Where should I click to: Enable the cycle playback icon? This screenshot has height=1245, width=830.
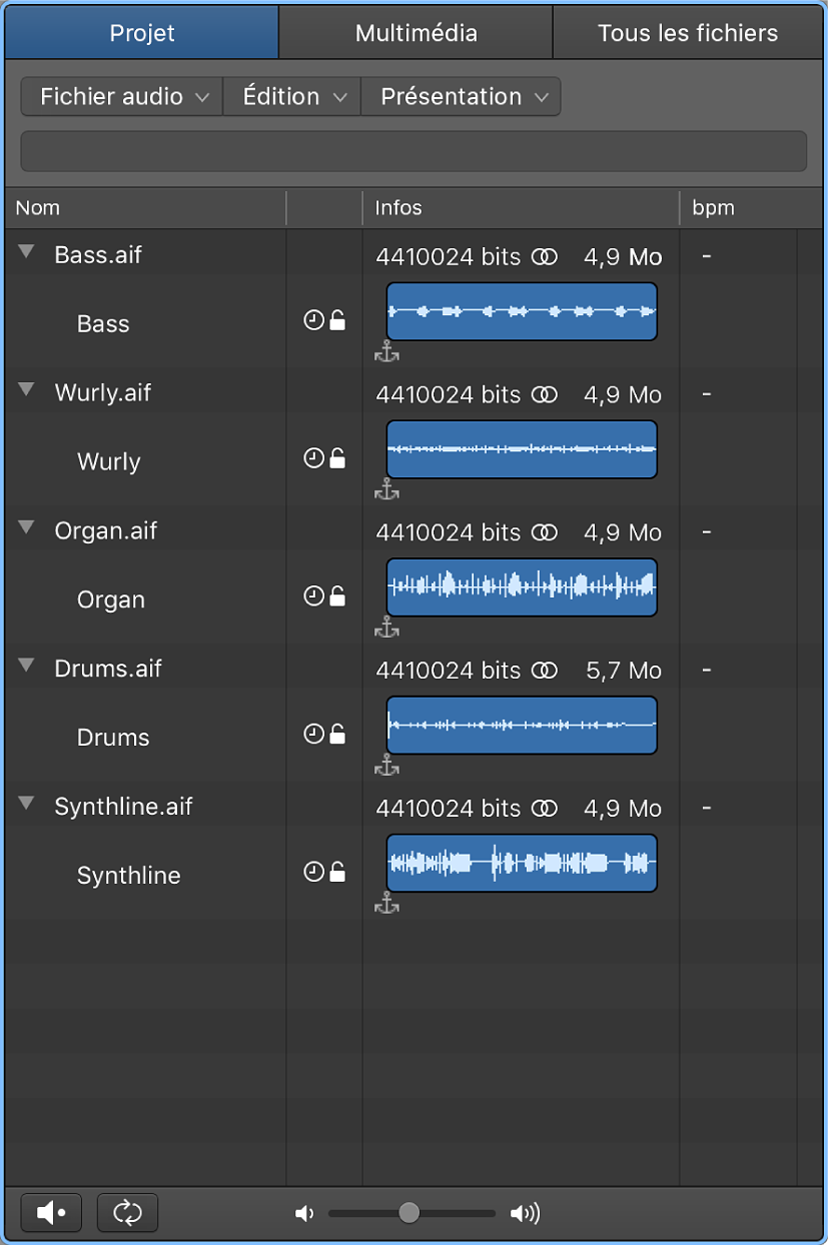[x=127, y=1212]
